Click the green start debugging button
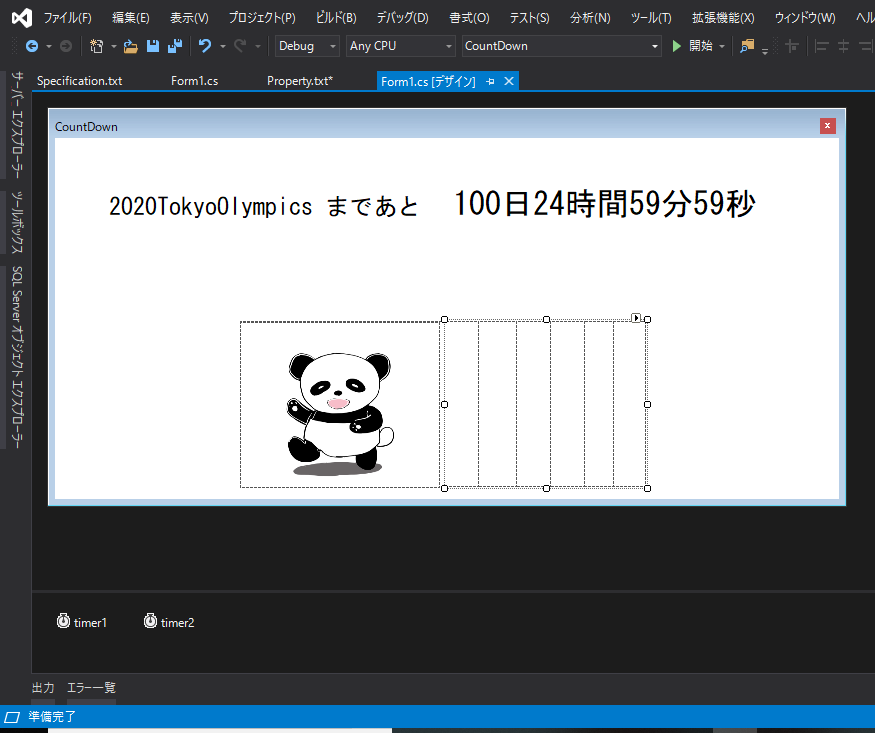 (x=677, y=46)
